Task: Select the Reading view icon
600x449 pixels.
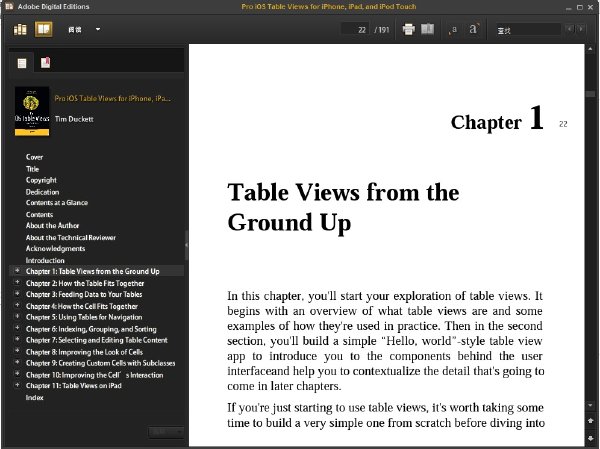Action: 44,29
